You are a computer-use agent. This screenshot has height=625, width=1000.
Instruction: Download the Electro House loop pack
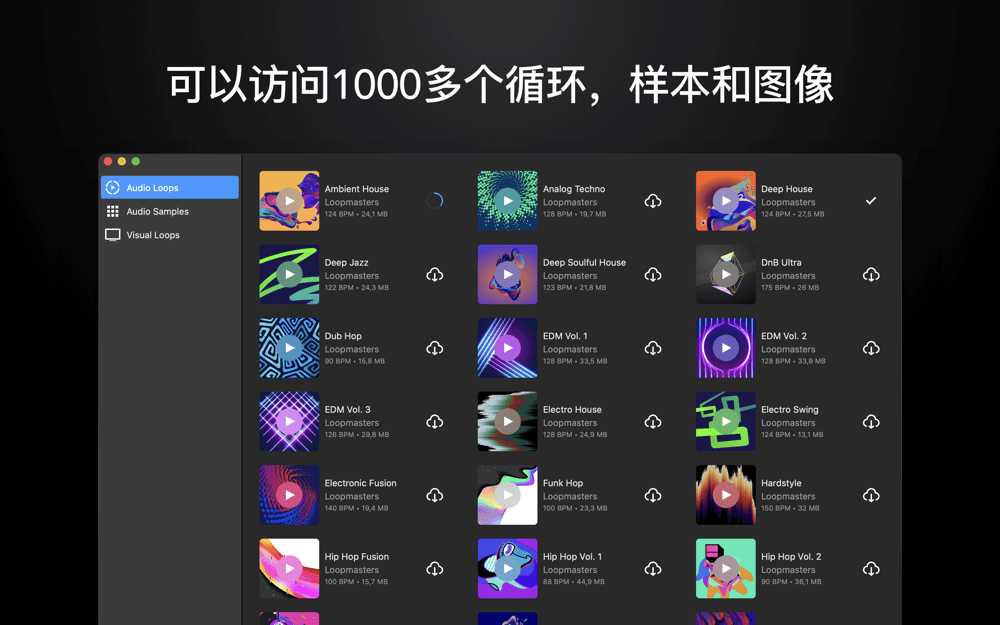653,422
